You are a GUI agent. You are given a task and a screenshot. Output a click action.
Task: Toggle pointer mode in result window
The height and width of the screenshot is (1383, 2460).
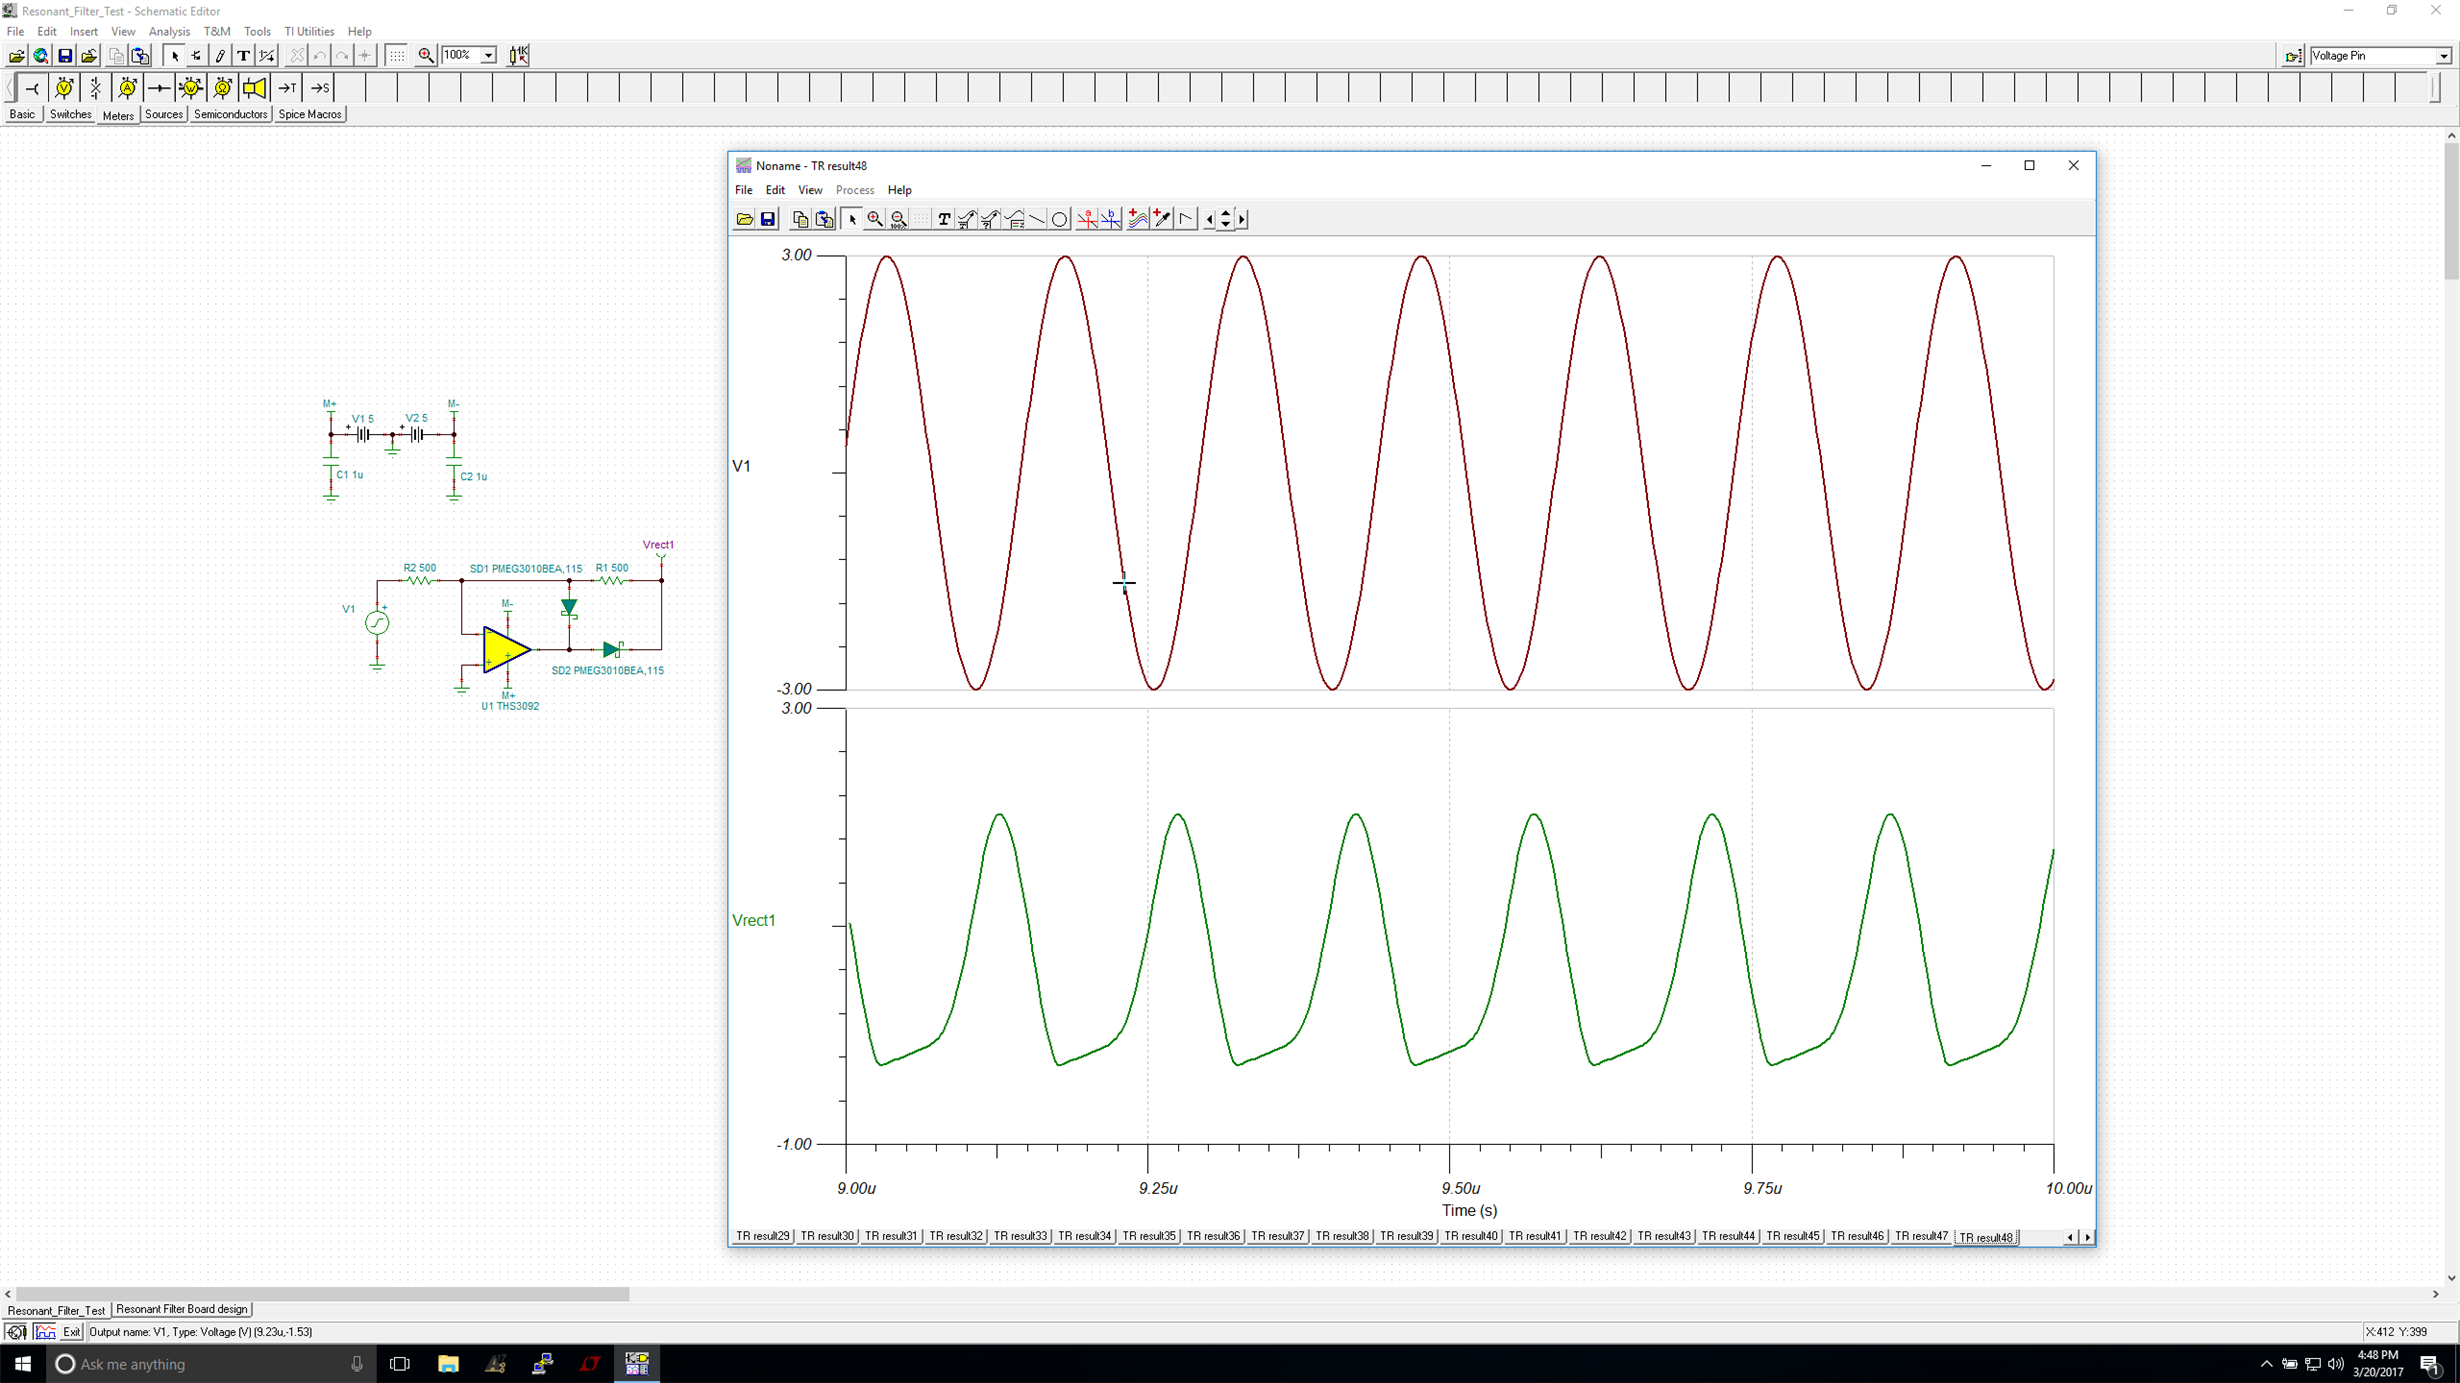(852, 220)
